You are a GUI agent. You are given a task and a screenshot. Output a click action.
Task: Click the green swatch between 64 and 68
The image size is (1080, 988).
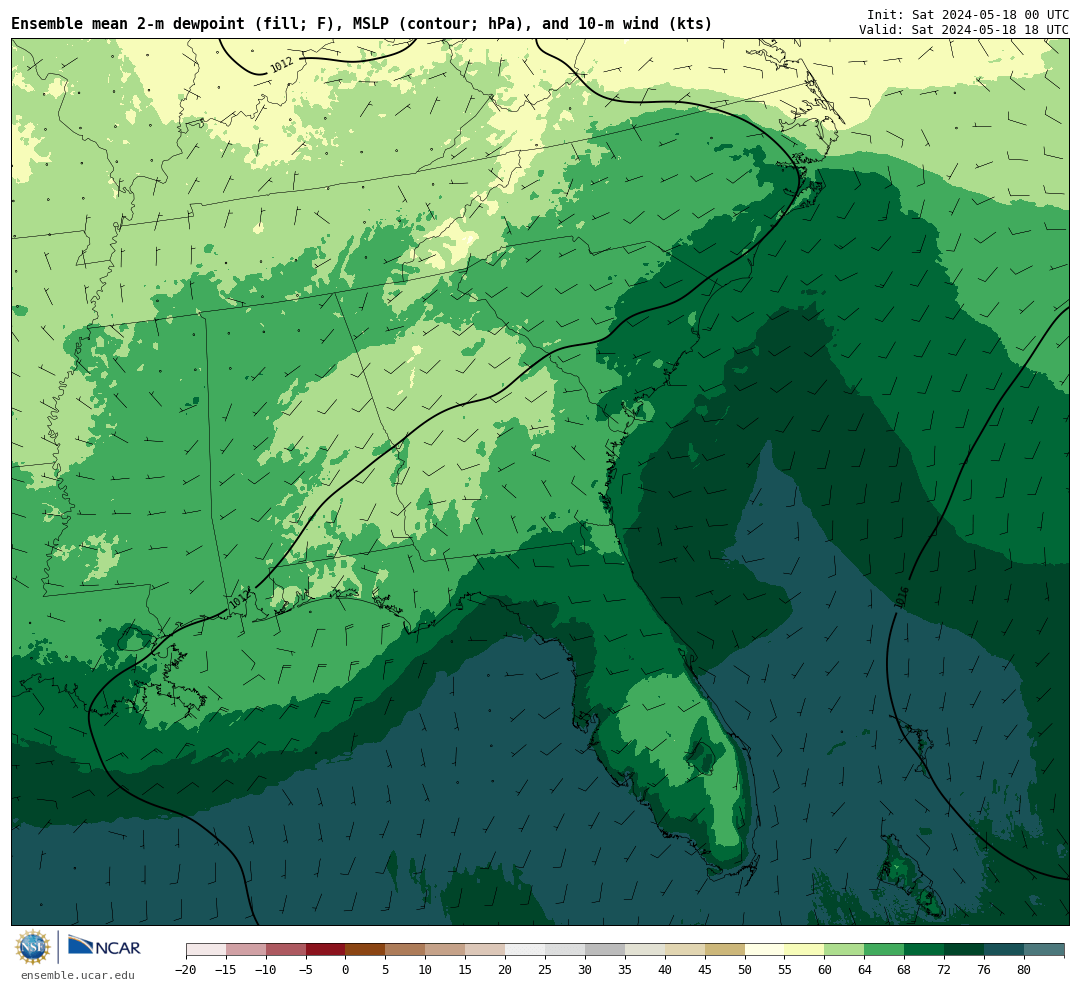click(884, 950)
